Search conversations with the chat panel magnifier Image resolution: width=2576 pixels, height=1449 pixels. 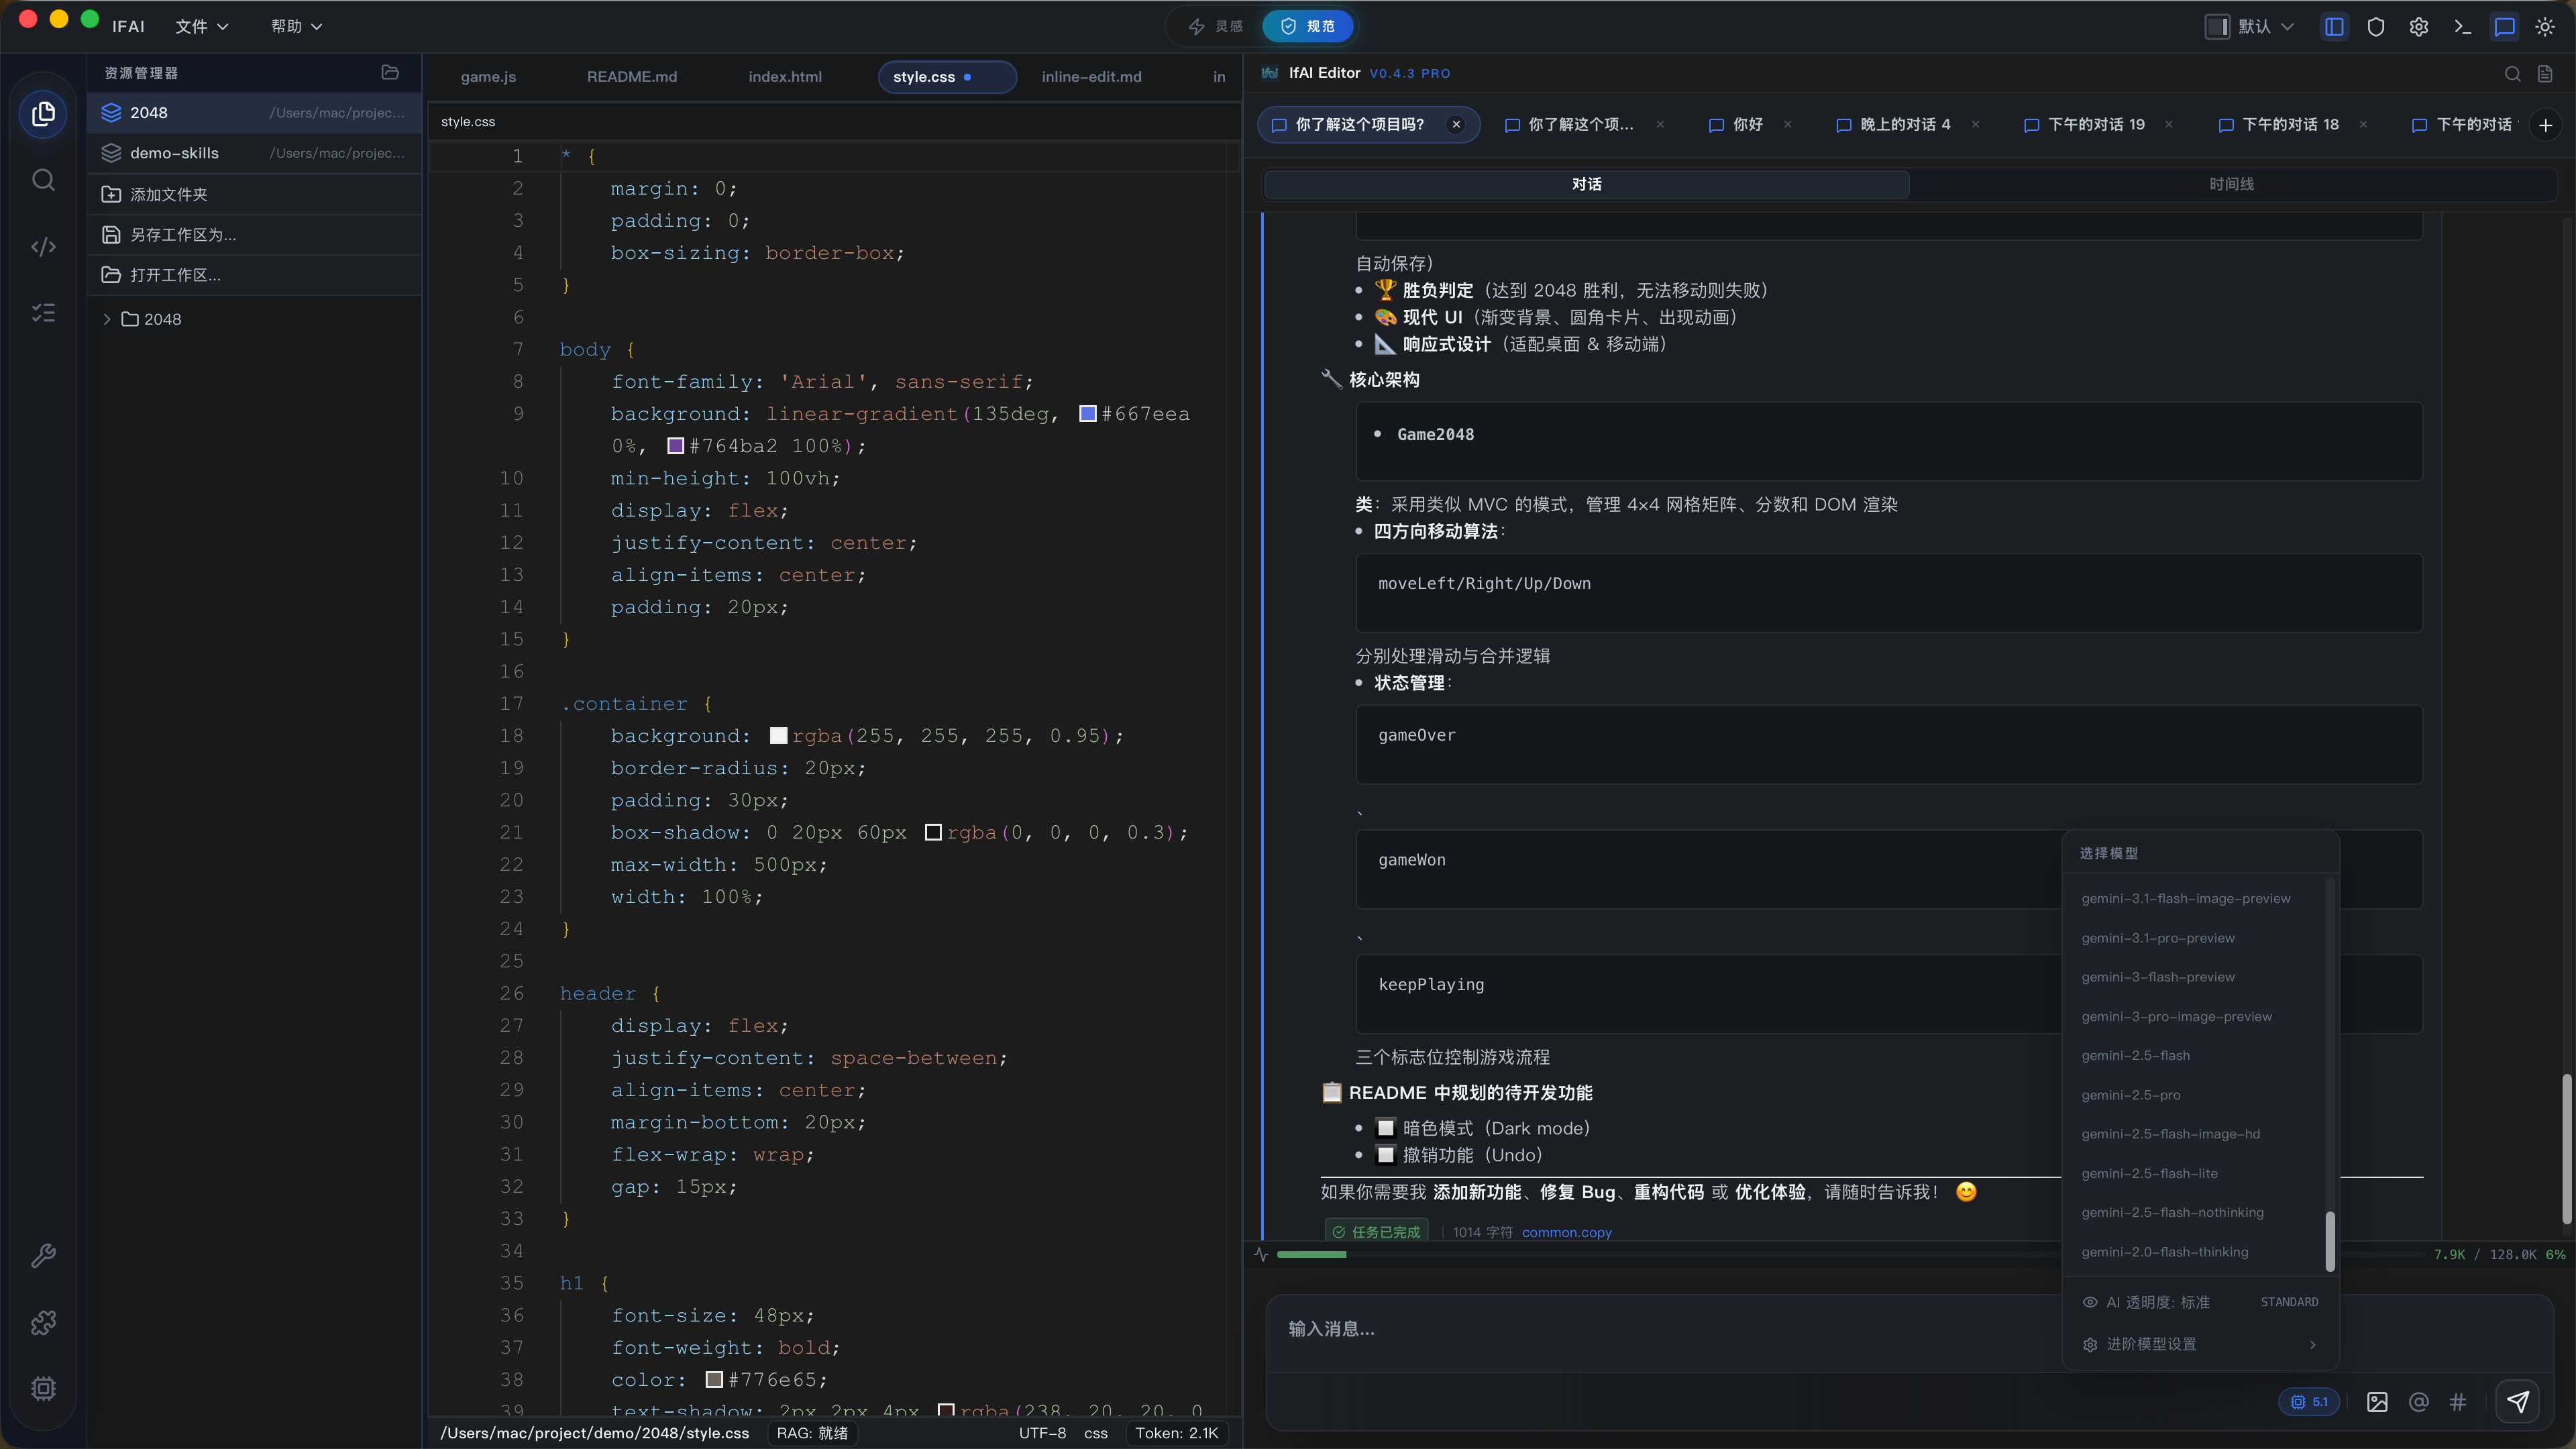click(2512, 73)
